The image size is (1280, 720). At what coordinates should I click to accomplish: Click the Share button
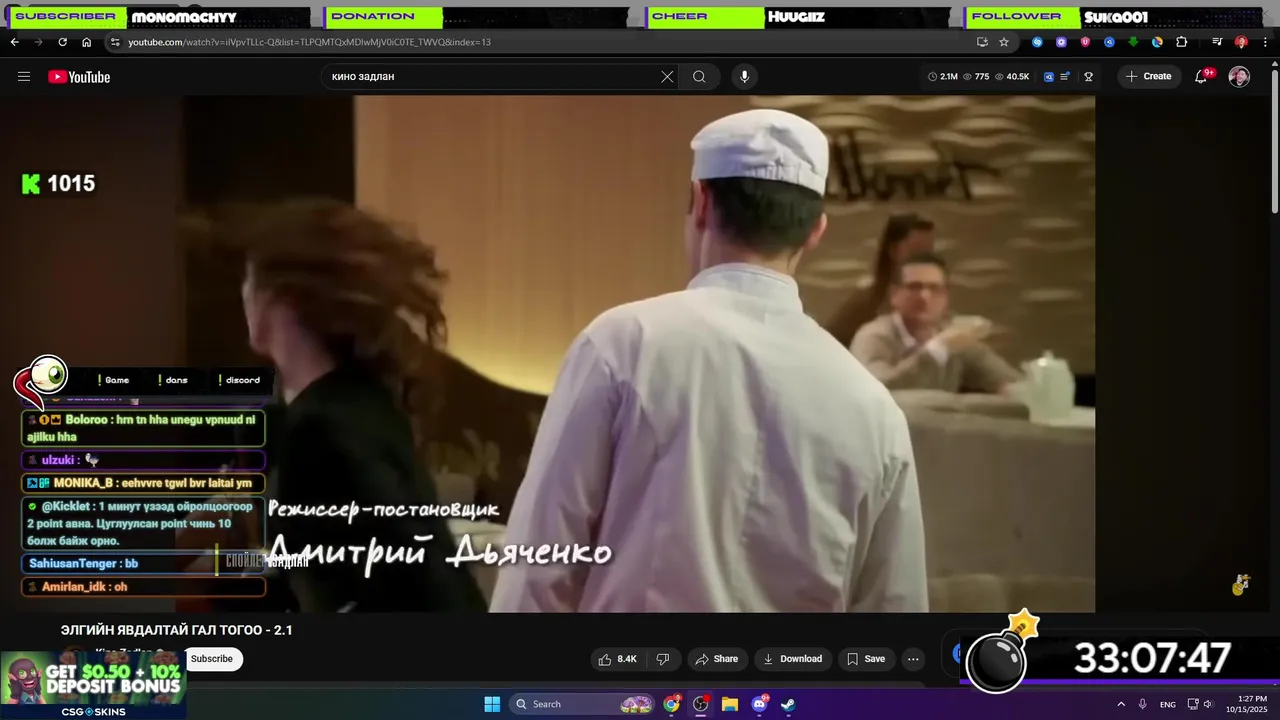716,659
